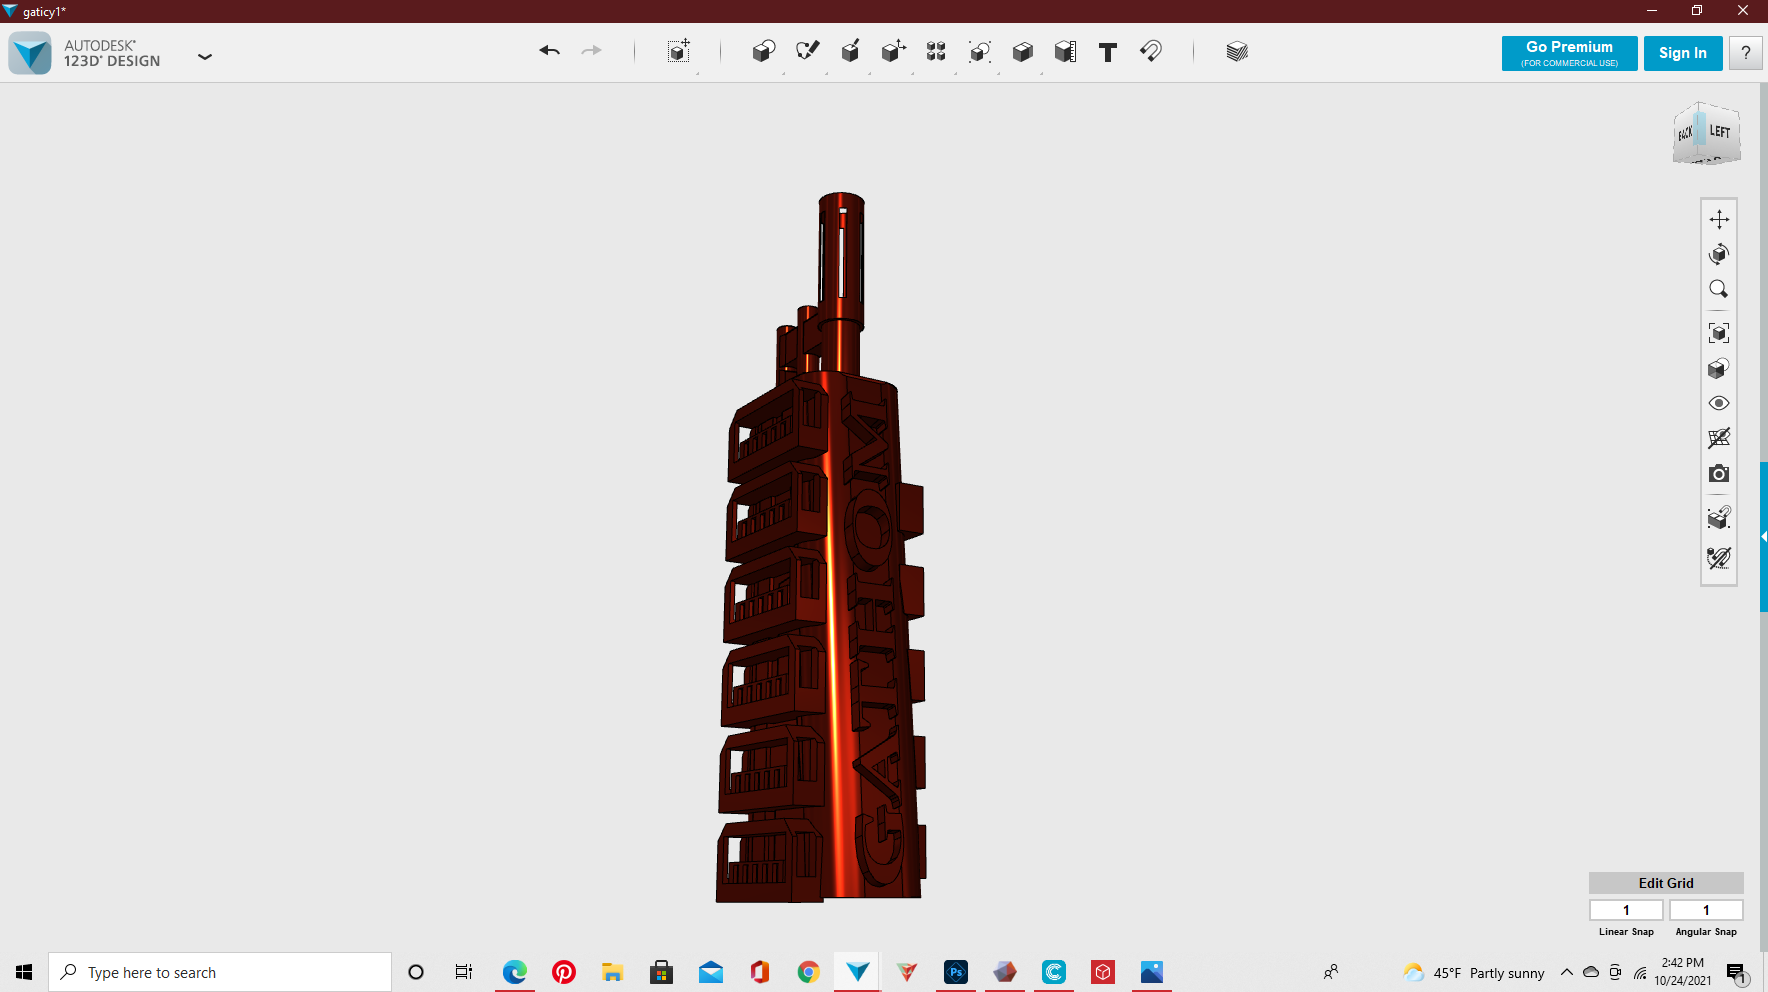This screenshot has width=1768, height=992.
Task: Click the LEFT face of view cube
Action: pos(1720,132)
